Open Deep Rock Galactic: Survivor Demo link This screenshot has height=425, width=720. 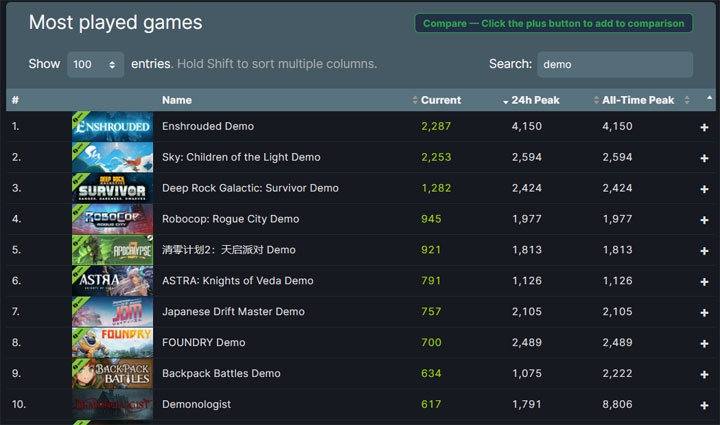point(250,188)
